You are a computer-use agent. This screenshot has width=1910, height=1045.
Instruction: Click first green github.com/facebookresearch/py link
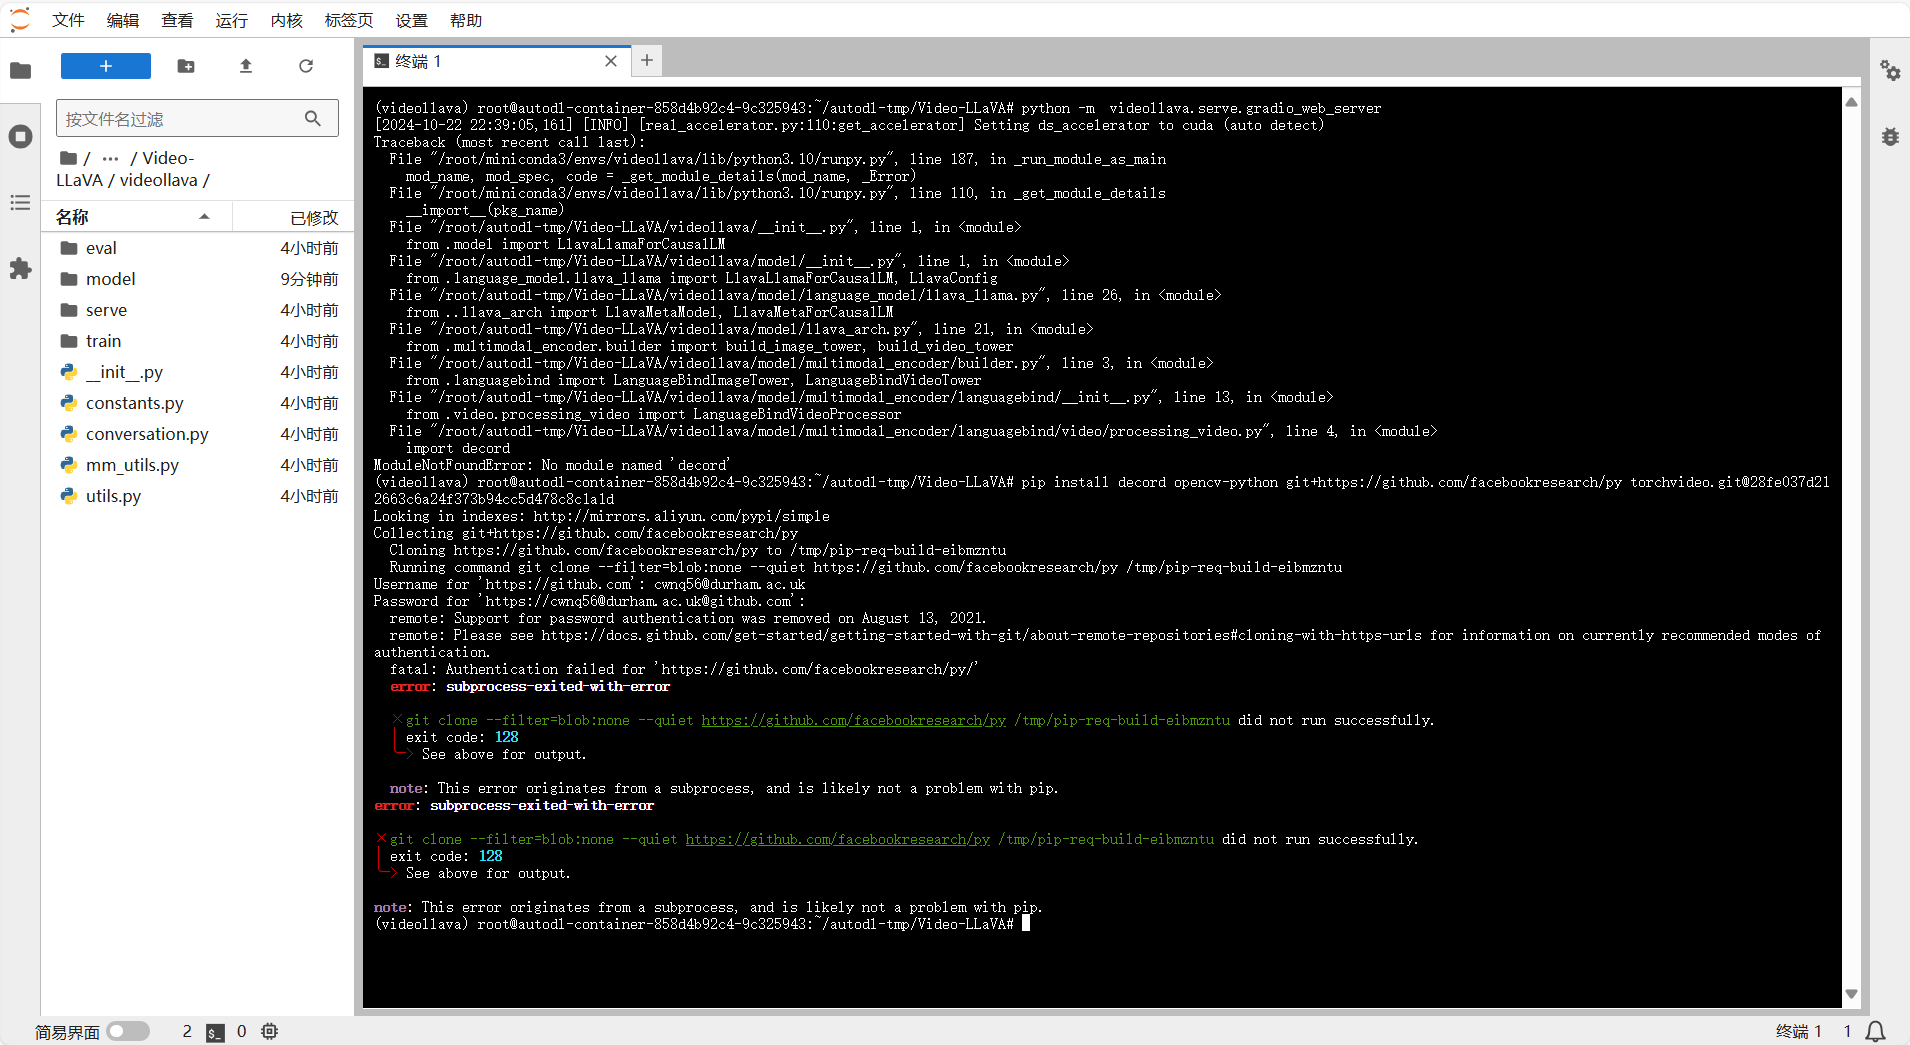coord(854,720)
